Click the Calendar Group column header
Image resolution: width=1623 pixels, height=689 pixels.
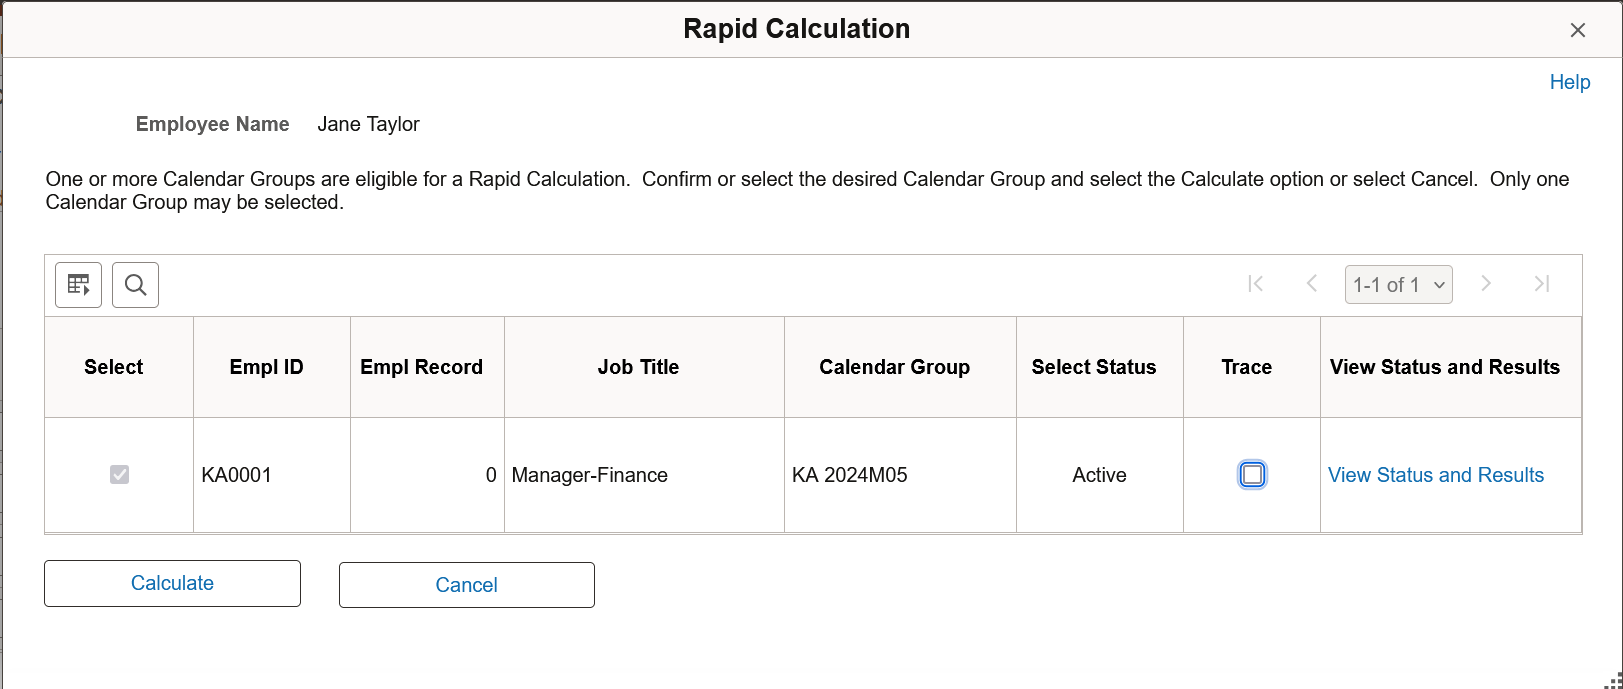pyautogui.click(x=894, y=367)
